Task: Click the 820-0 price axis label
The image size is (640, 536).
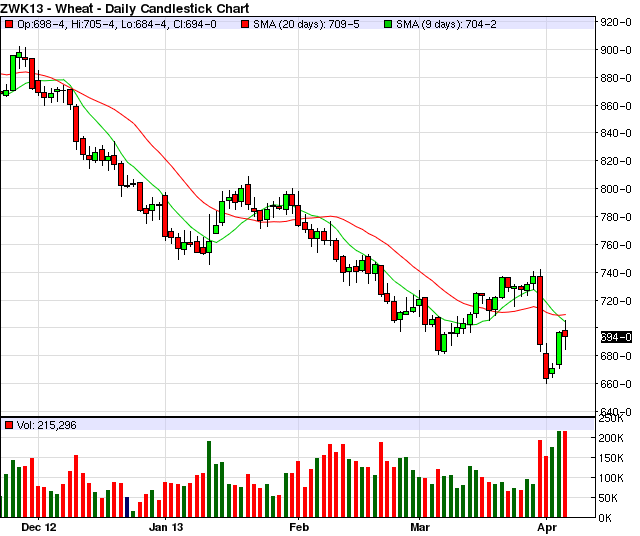Action: 616,161
